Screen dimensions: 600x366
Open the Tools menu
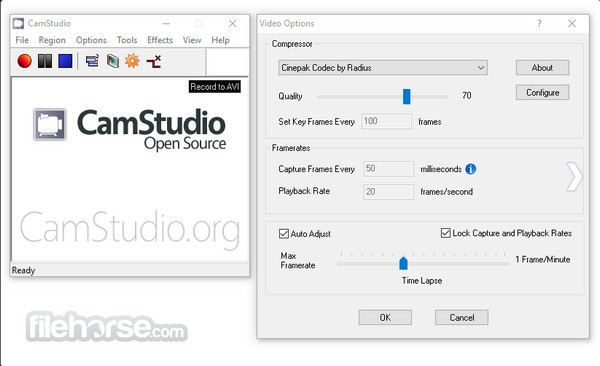[127, 40]
